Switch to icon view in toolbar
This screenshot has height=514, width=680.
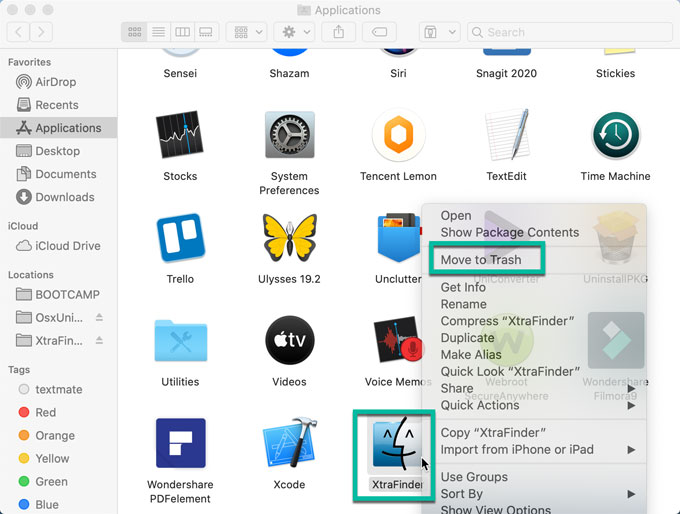134,32
